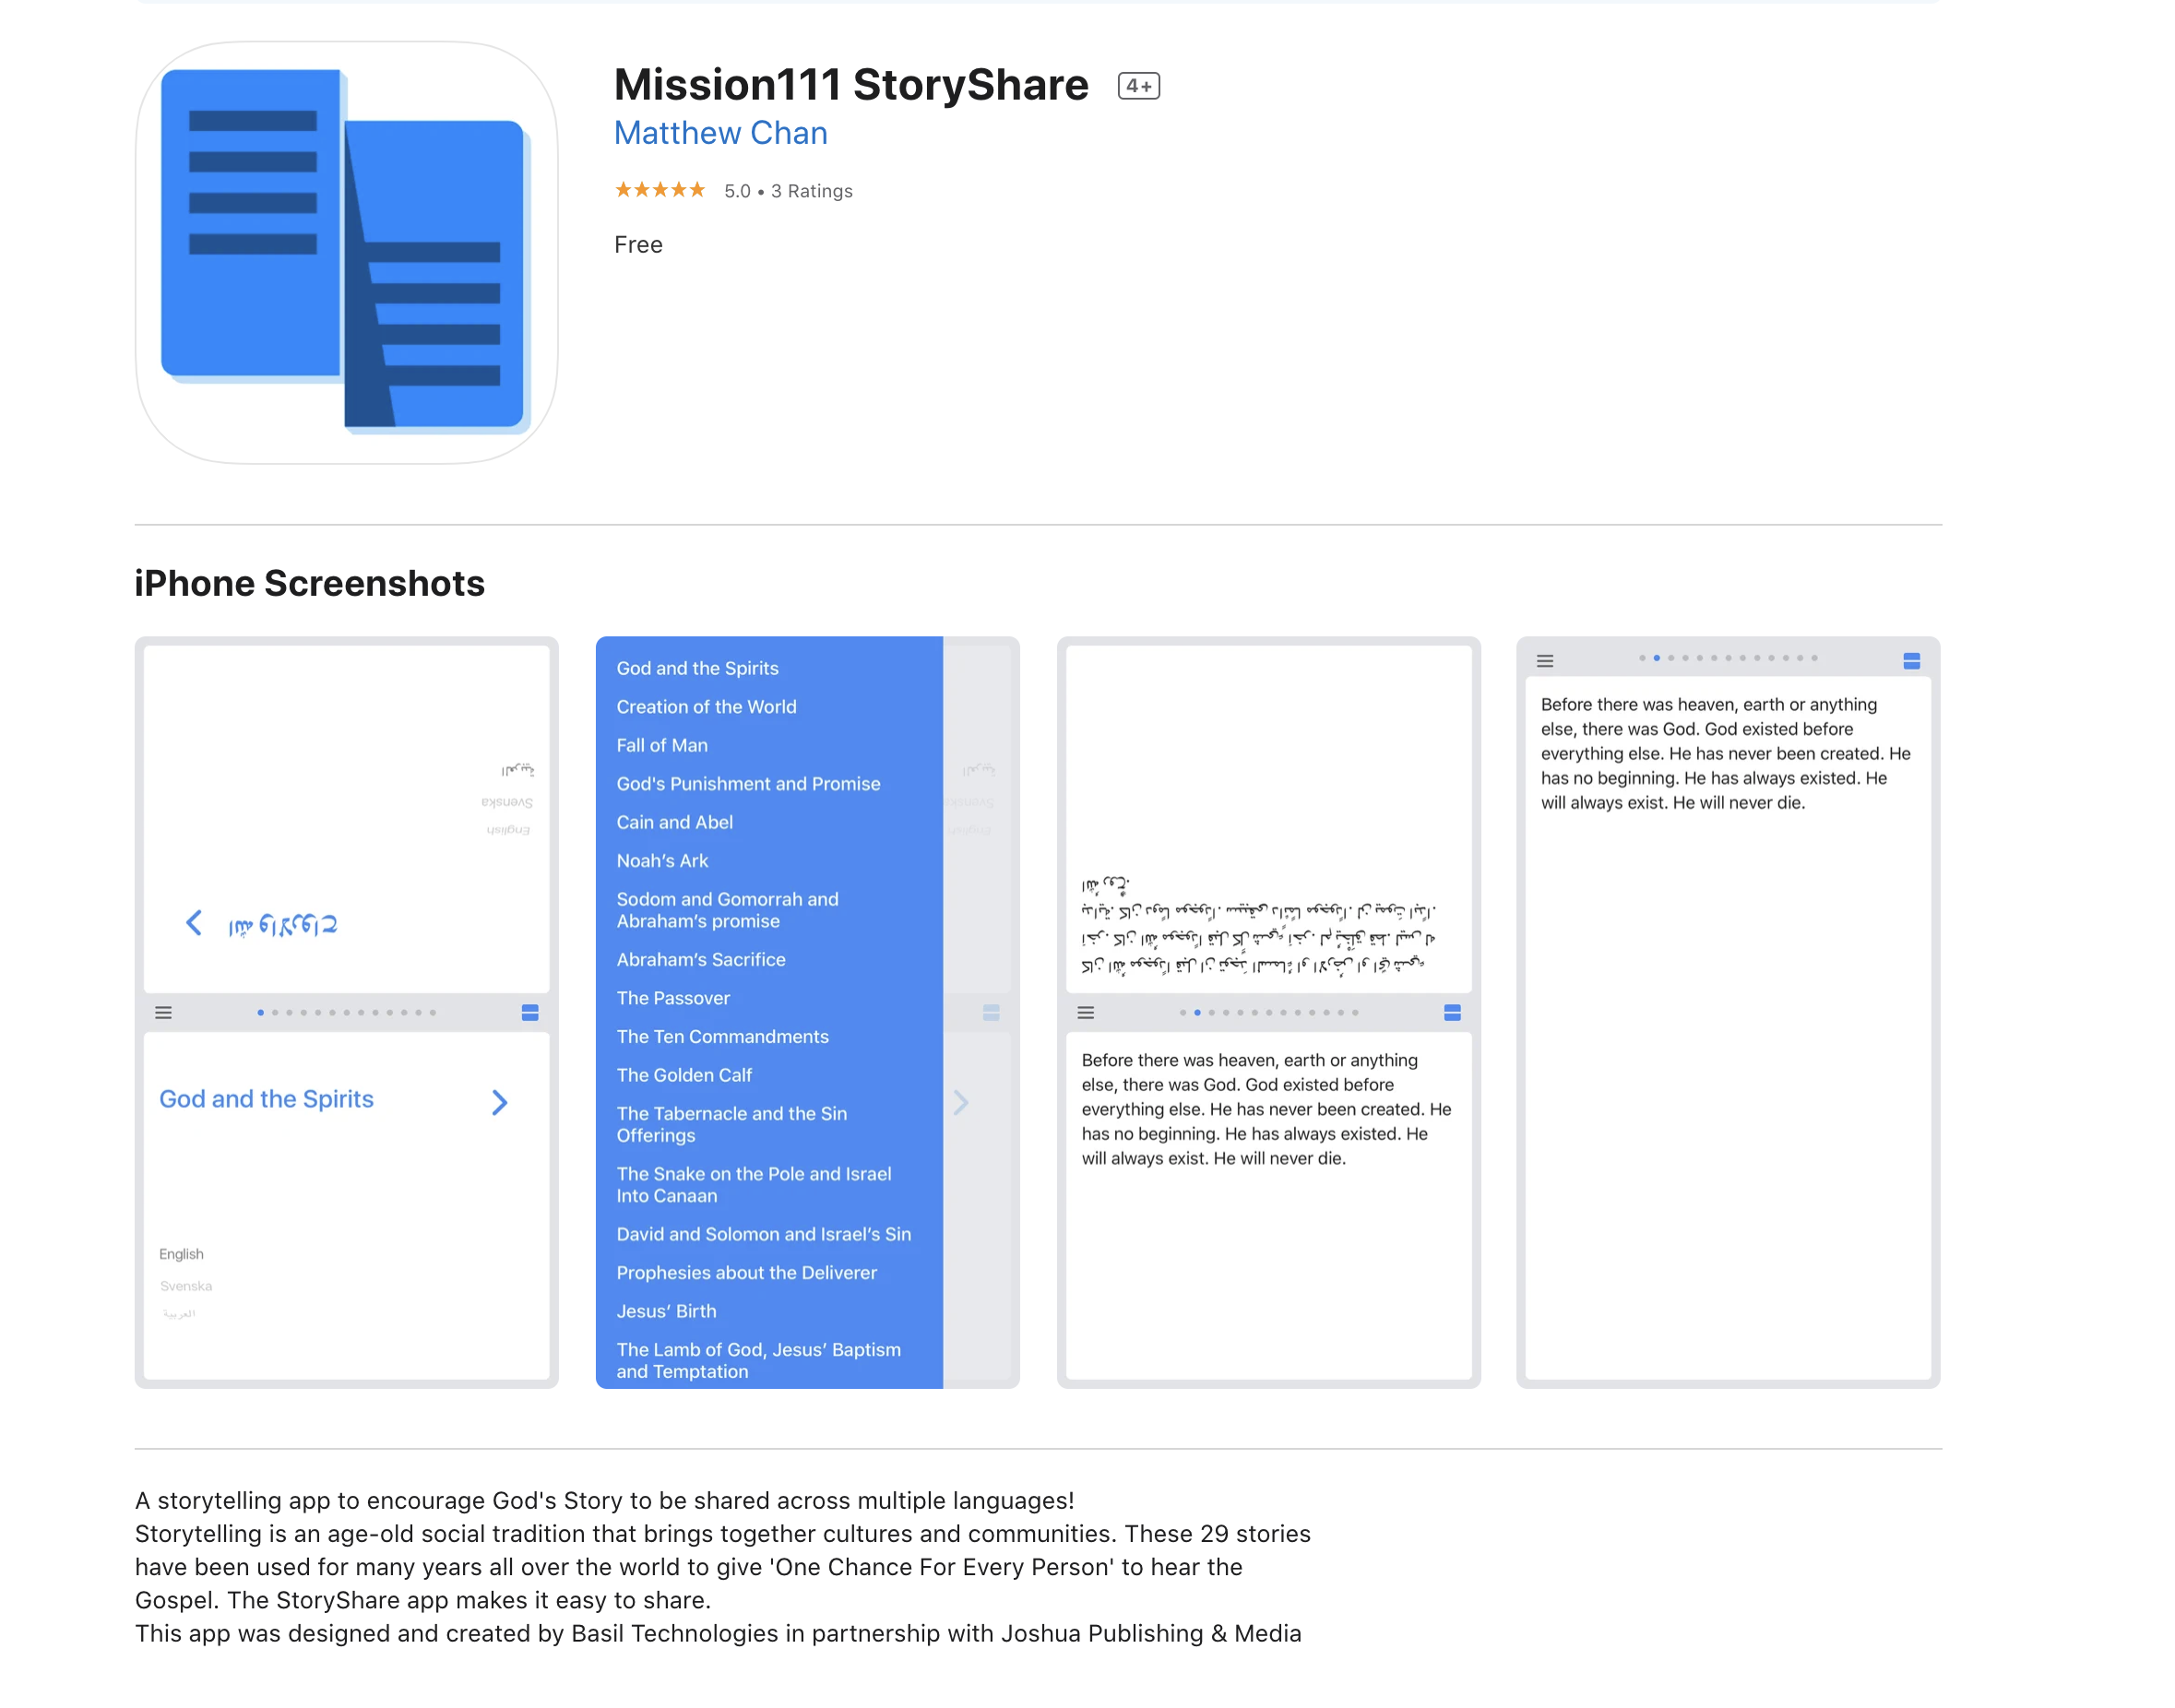Click blue split-view icon in fourth screenshot
This screenshot has width=2175, height=1708.
1911,661
